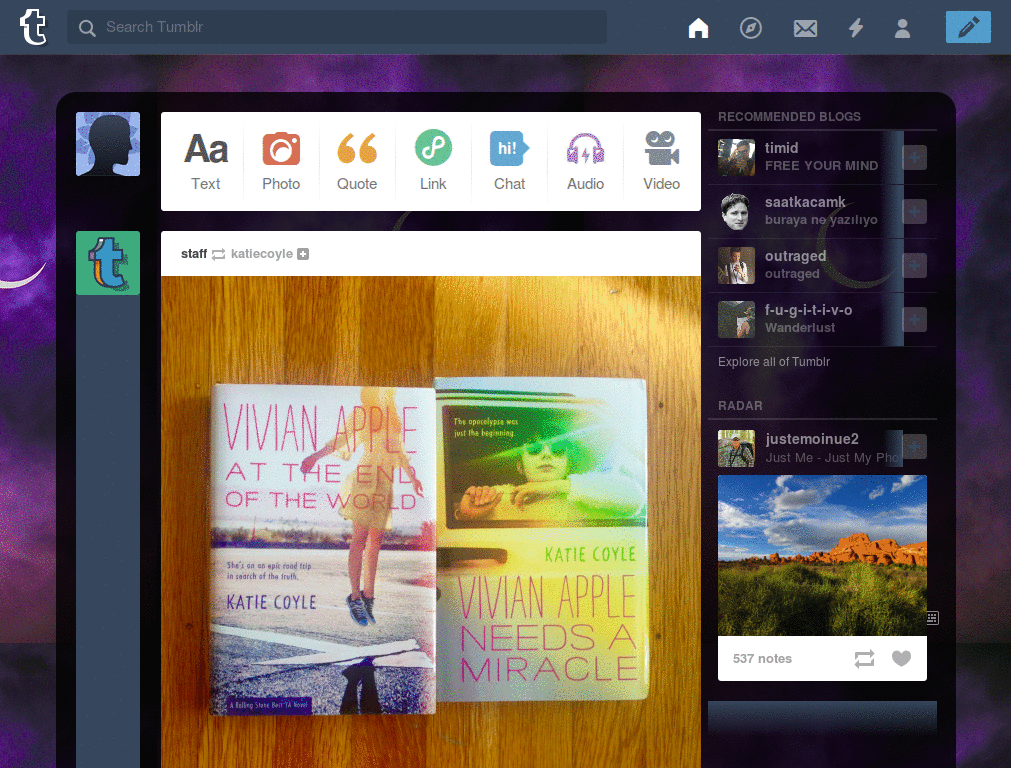1024x768 pixels.
Task: Open your silhouette avatar
Action: (x=108, y=144)
